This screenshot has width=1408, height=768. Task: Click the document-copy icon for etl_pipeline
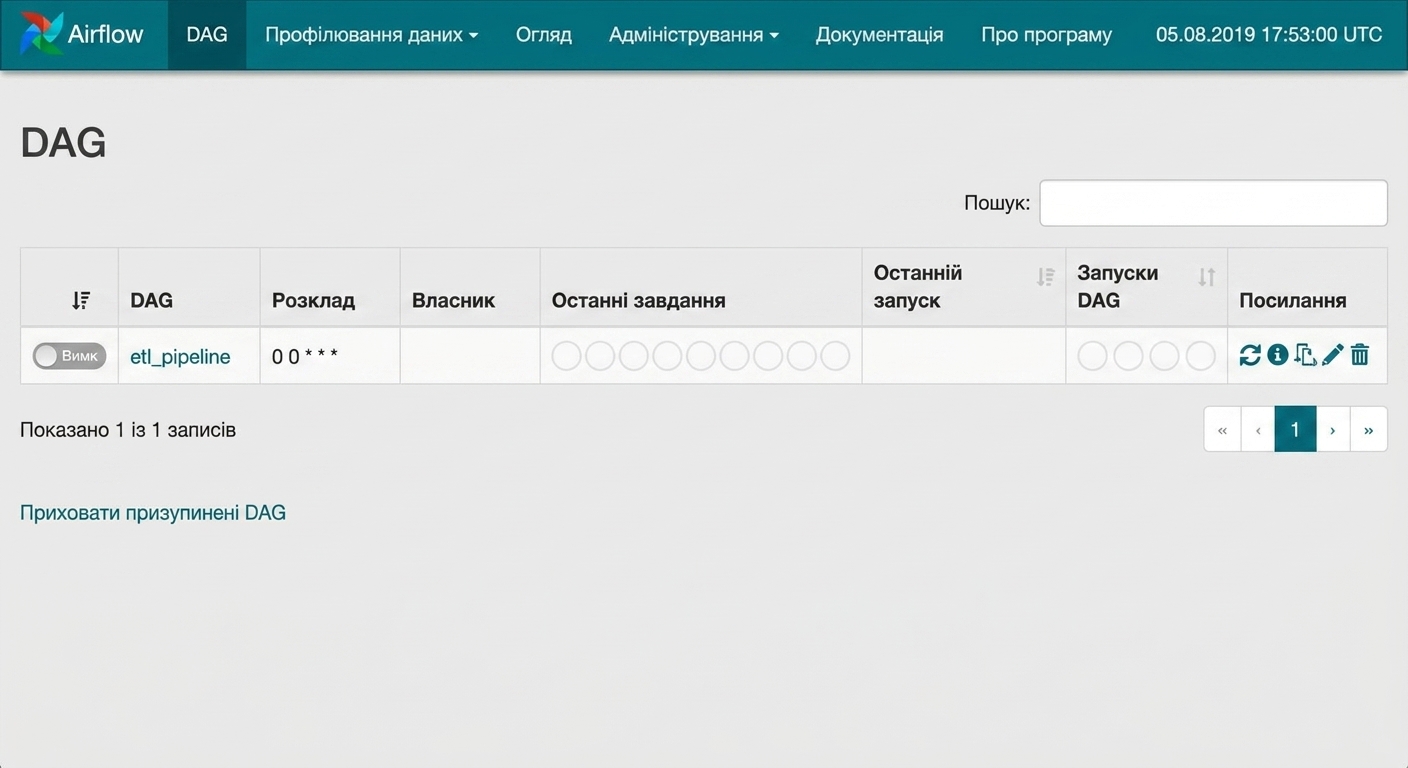pyautogui.click(x=1305, y=354)
